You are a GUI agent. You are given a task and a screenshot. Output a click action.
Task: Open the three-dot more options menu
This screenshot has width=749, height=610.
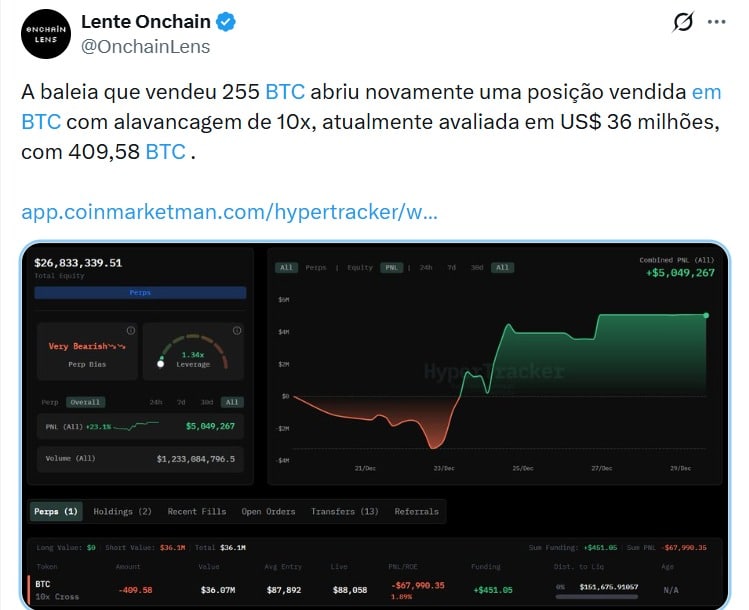coord(717,23)
